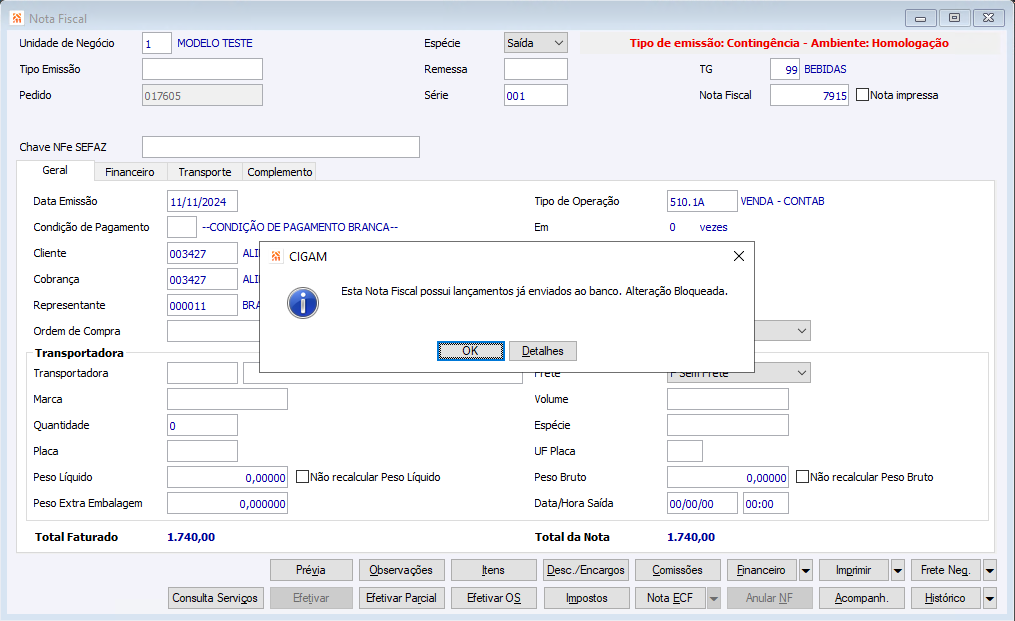
Task: Click the Frete Neg. button
Action: click(x=946, y=570)
